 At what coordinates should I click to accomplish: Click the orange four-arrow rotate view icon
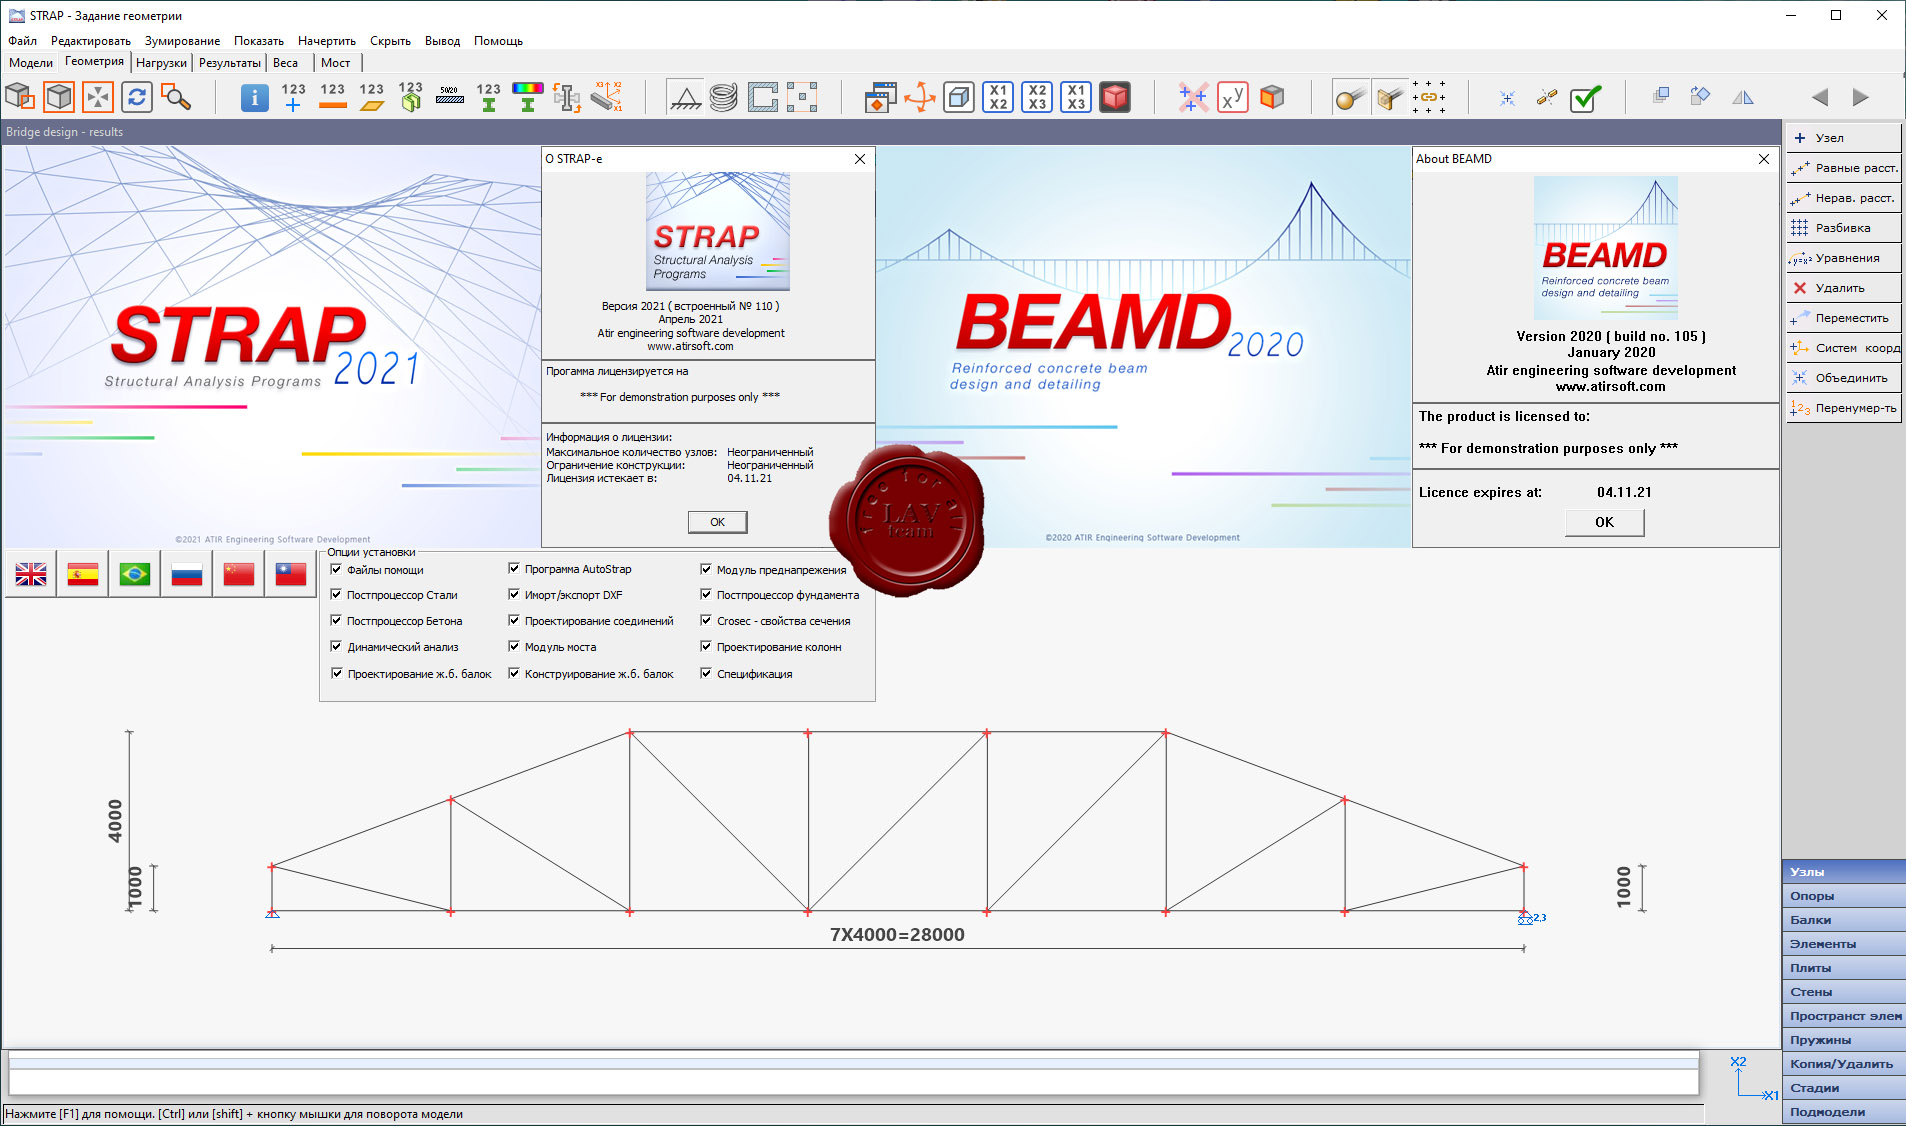919,97
